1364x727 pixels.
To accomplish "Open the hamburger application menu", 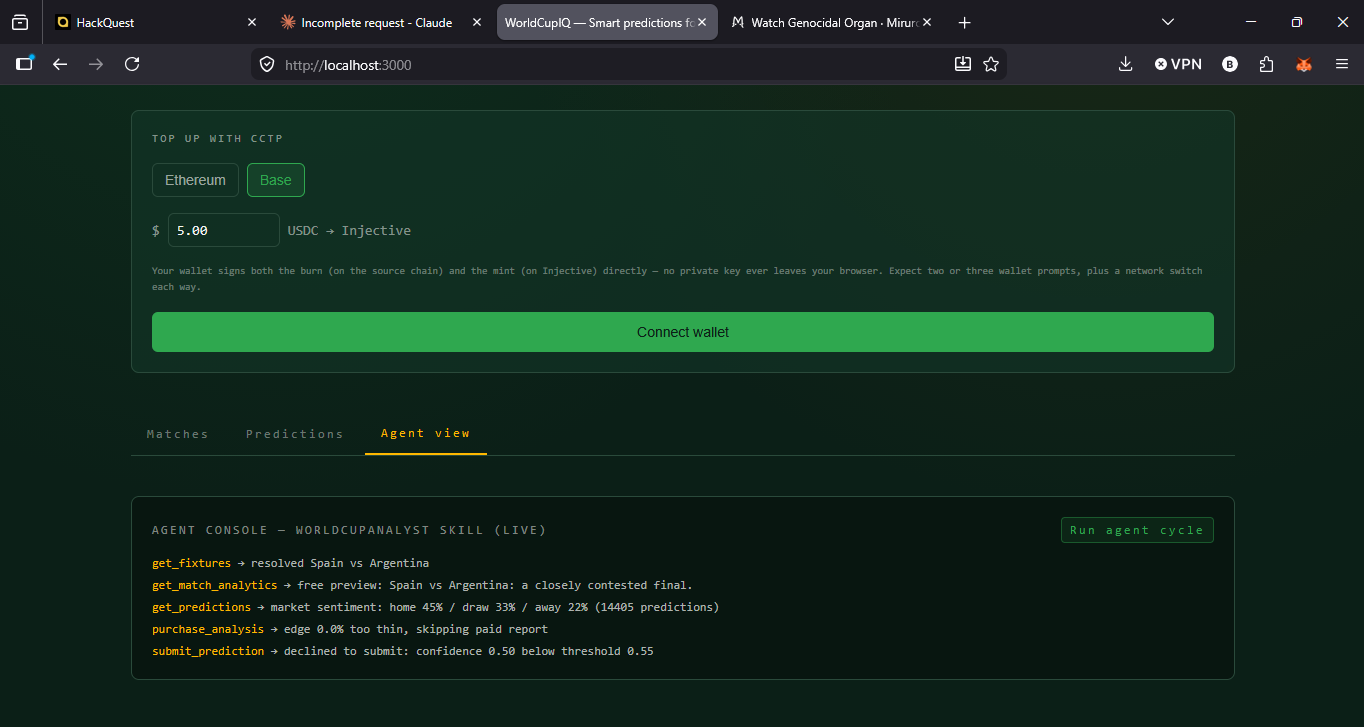I will [1342, 64].
